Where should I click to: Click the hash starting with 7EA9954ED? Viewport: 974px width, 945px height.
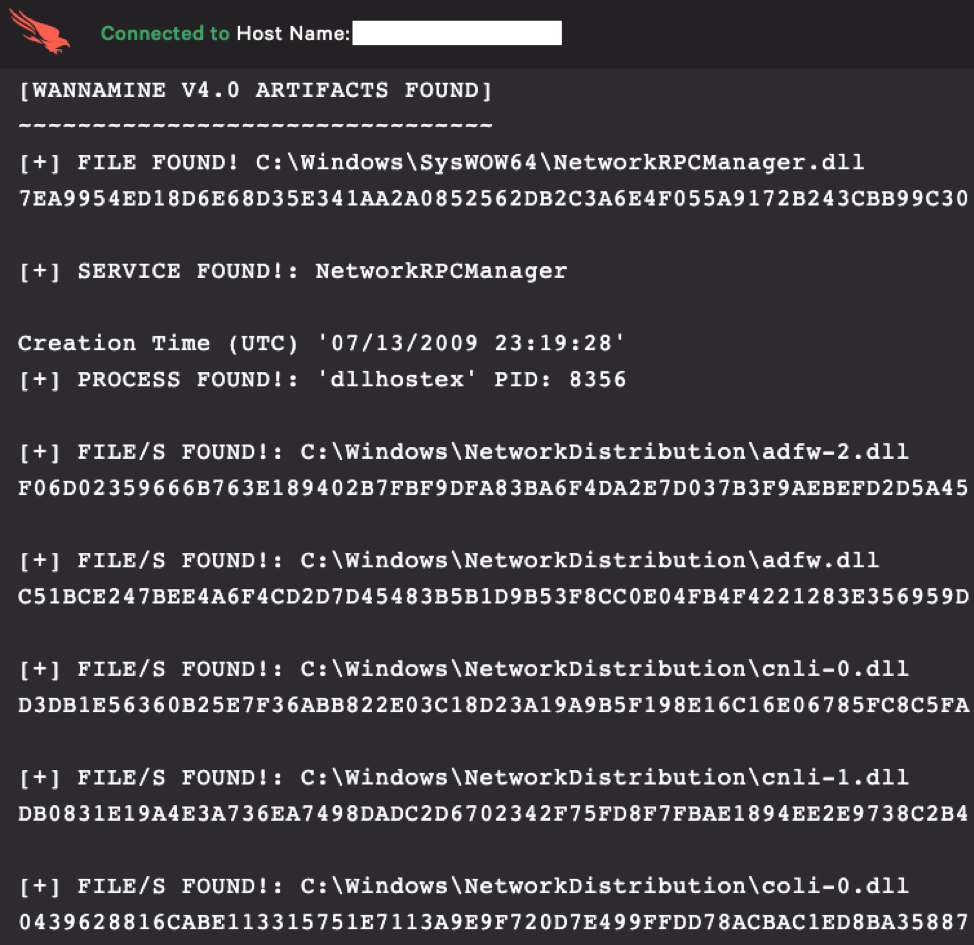coord(493,198)
